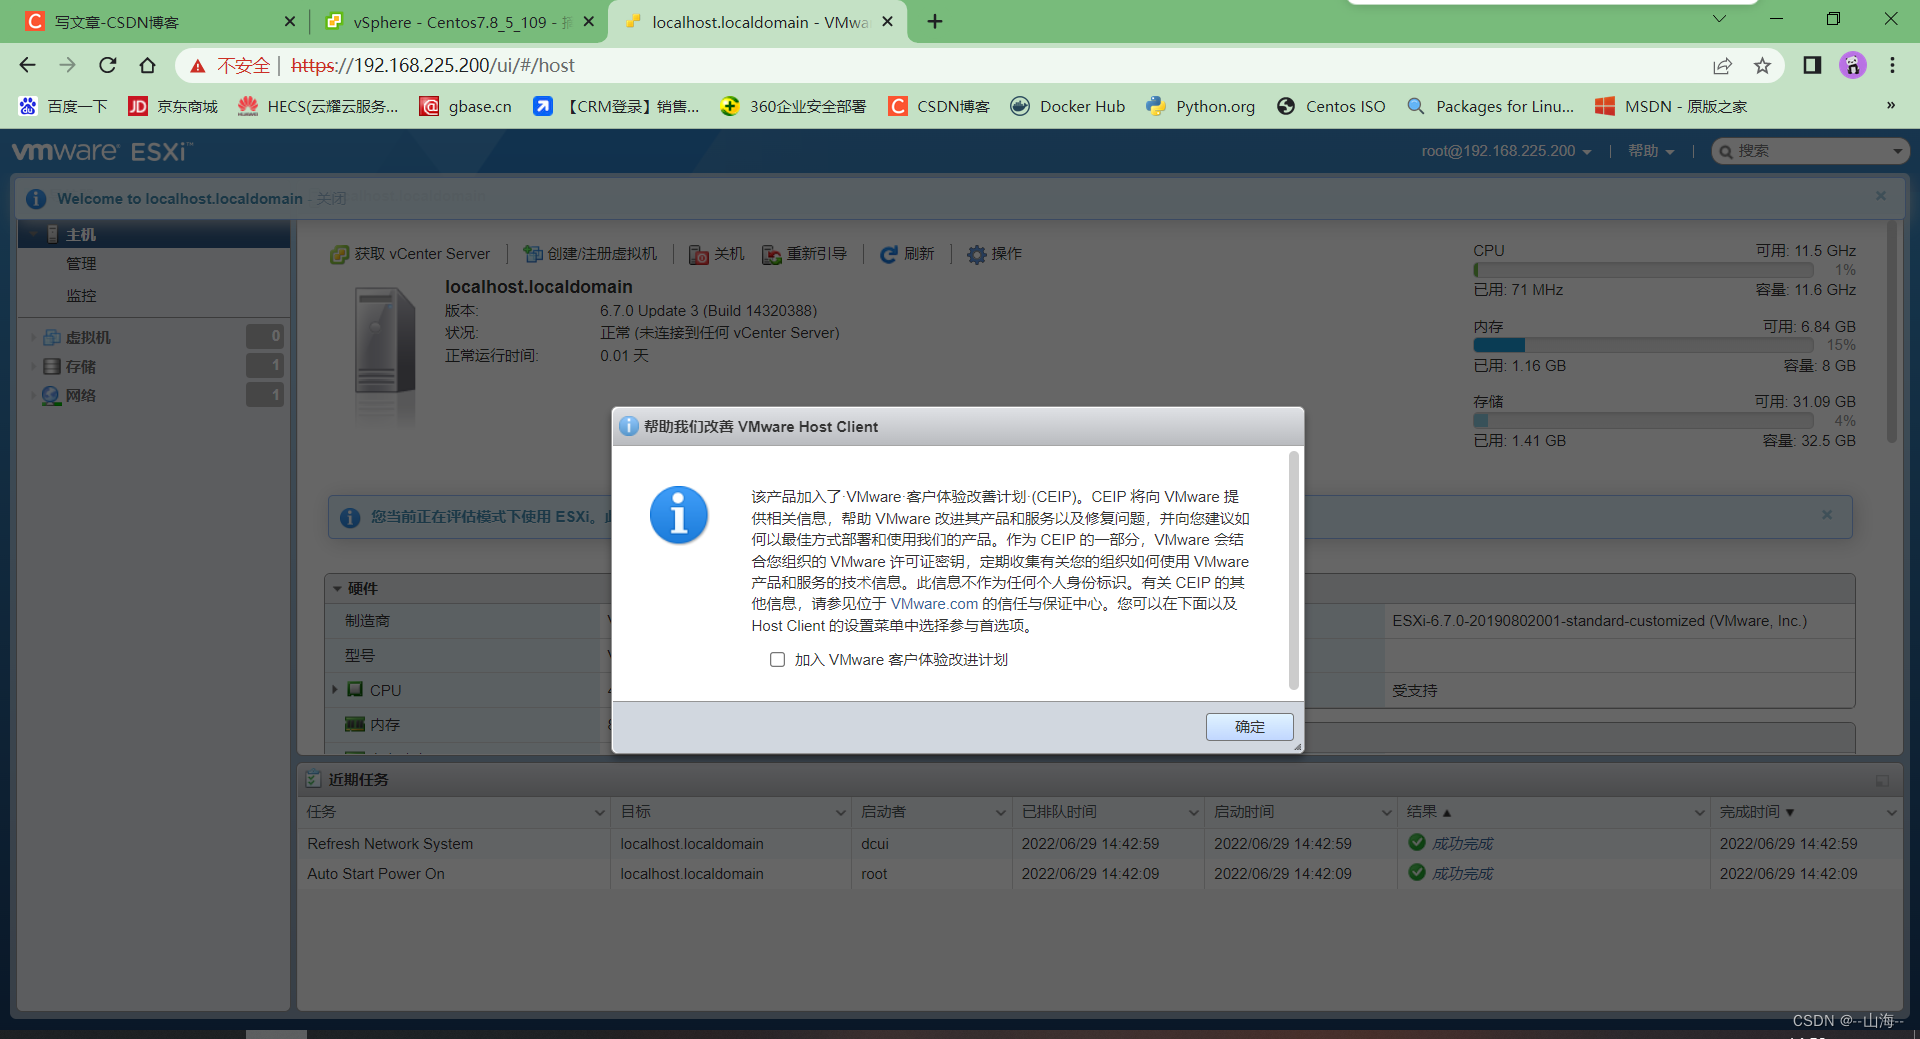Open 目标 column dropdown arrow

pyautogui.click(x=841, y=813)
